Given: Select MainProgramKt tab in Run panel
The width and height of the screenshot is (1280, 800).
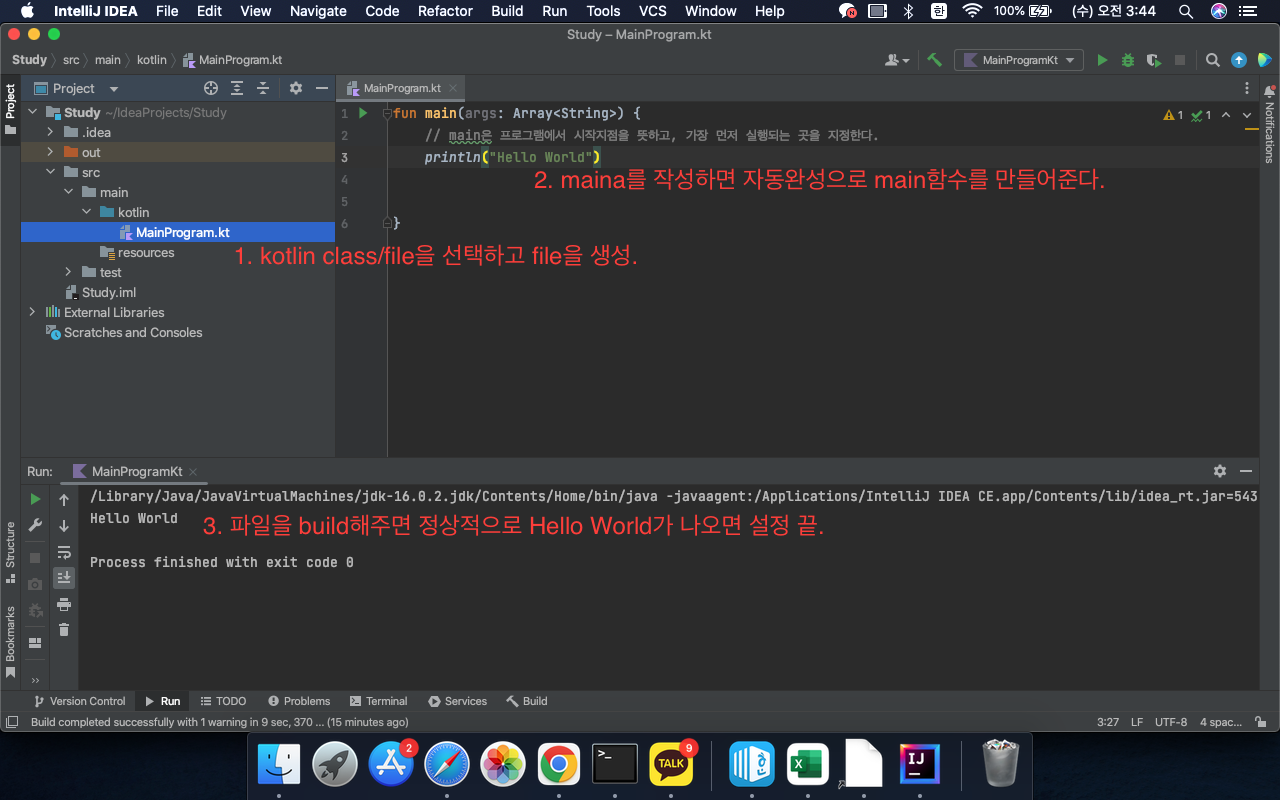Looking at the screenshot, I should (135, 471).
